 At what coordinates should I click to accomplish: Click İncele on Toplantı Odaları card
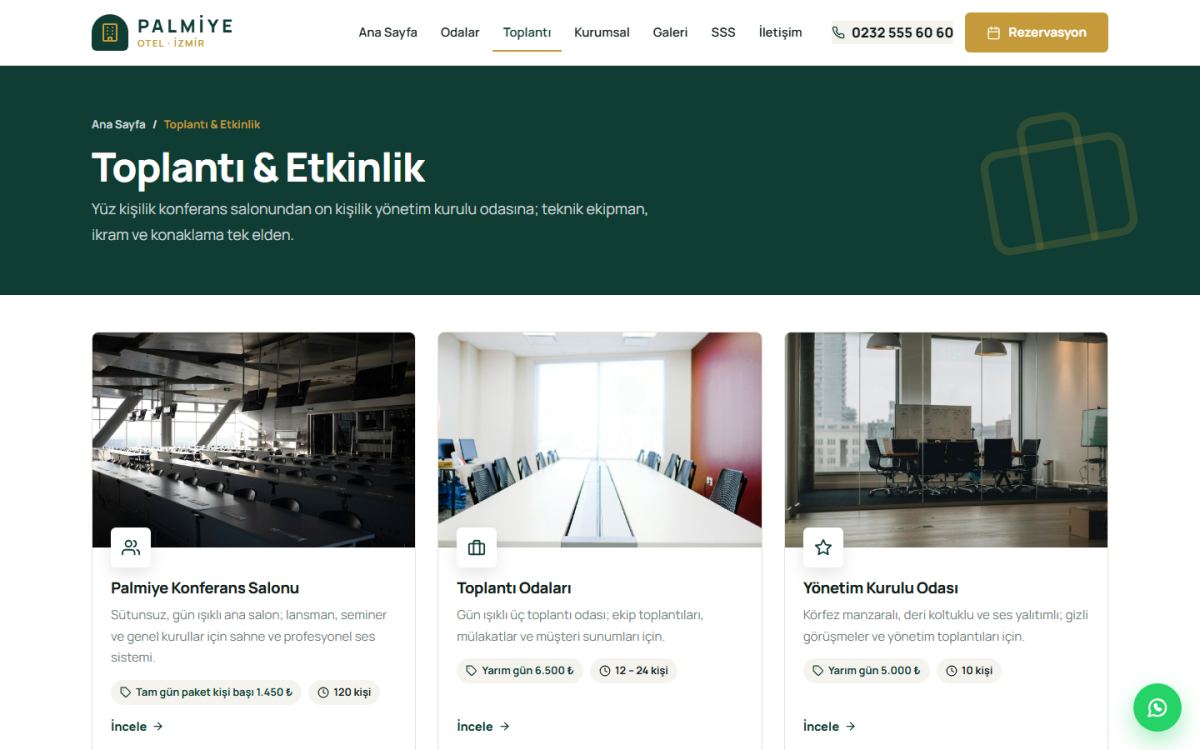(483, 727)
